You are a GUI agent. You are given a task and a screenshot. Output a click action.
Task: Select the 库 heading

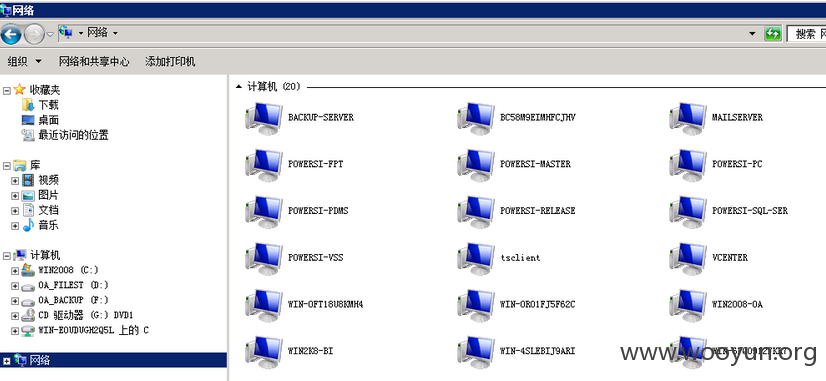coord(35,165)
